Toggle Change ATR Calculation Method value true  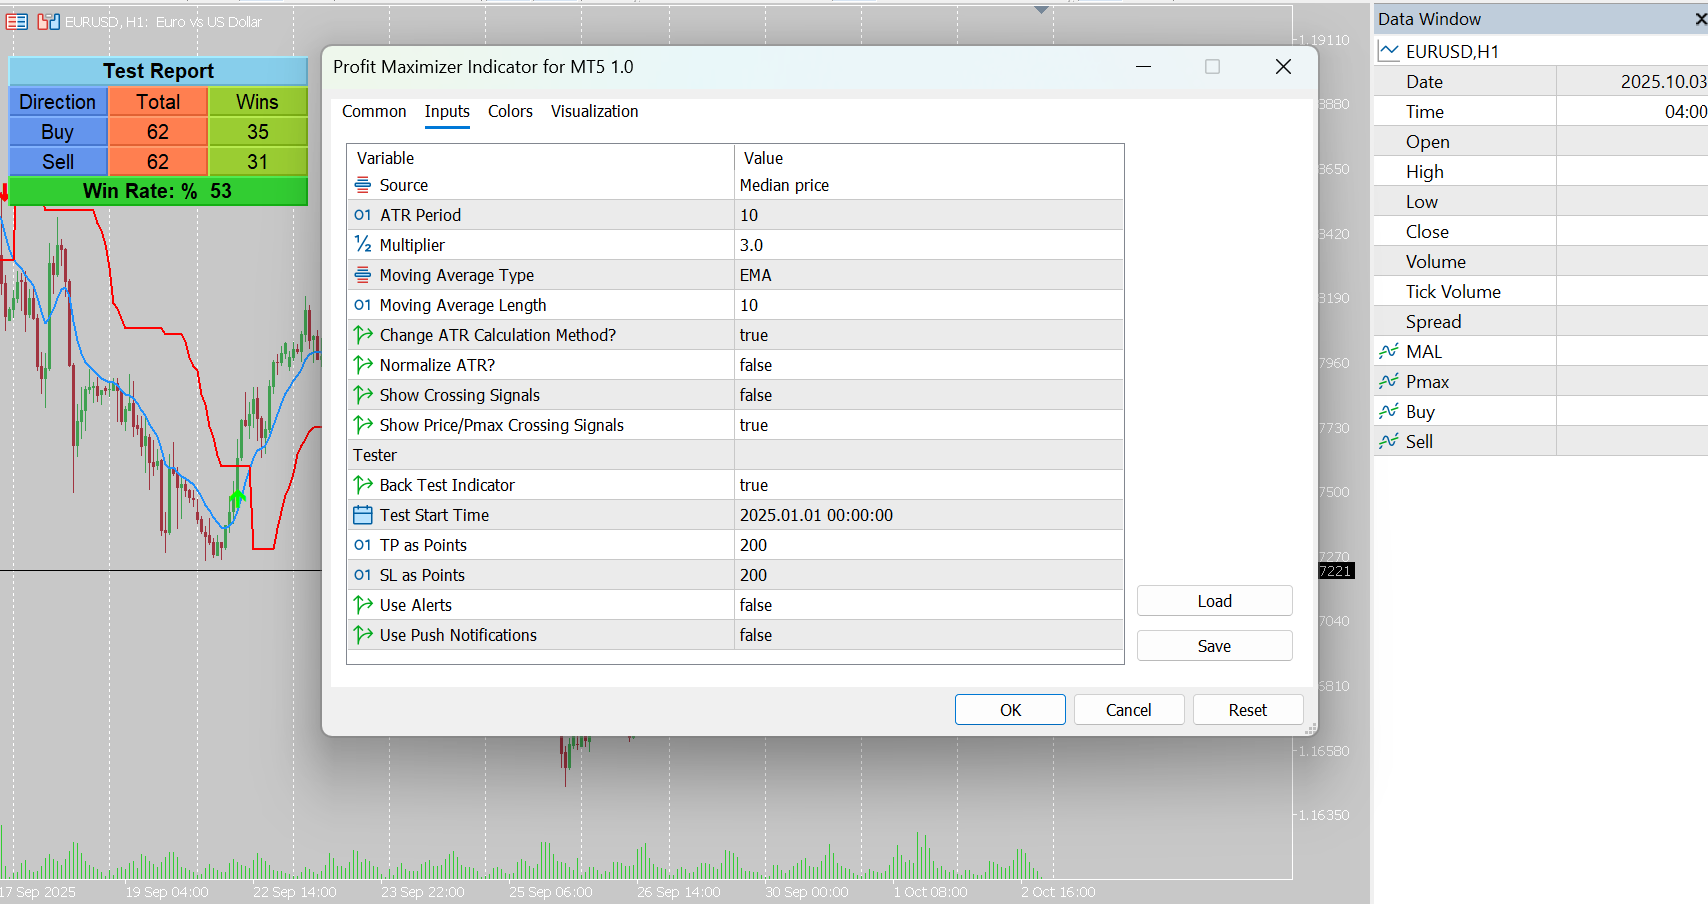pyautogui.click(x=929, y=335)
